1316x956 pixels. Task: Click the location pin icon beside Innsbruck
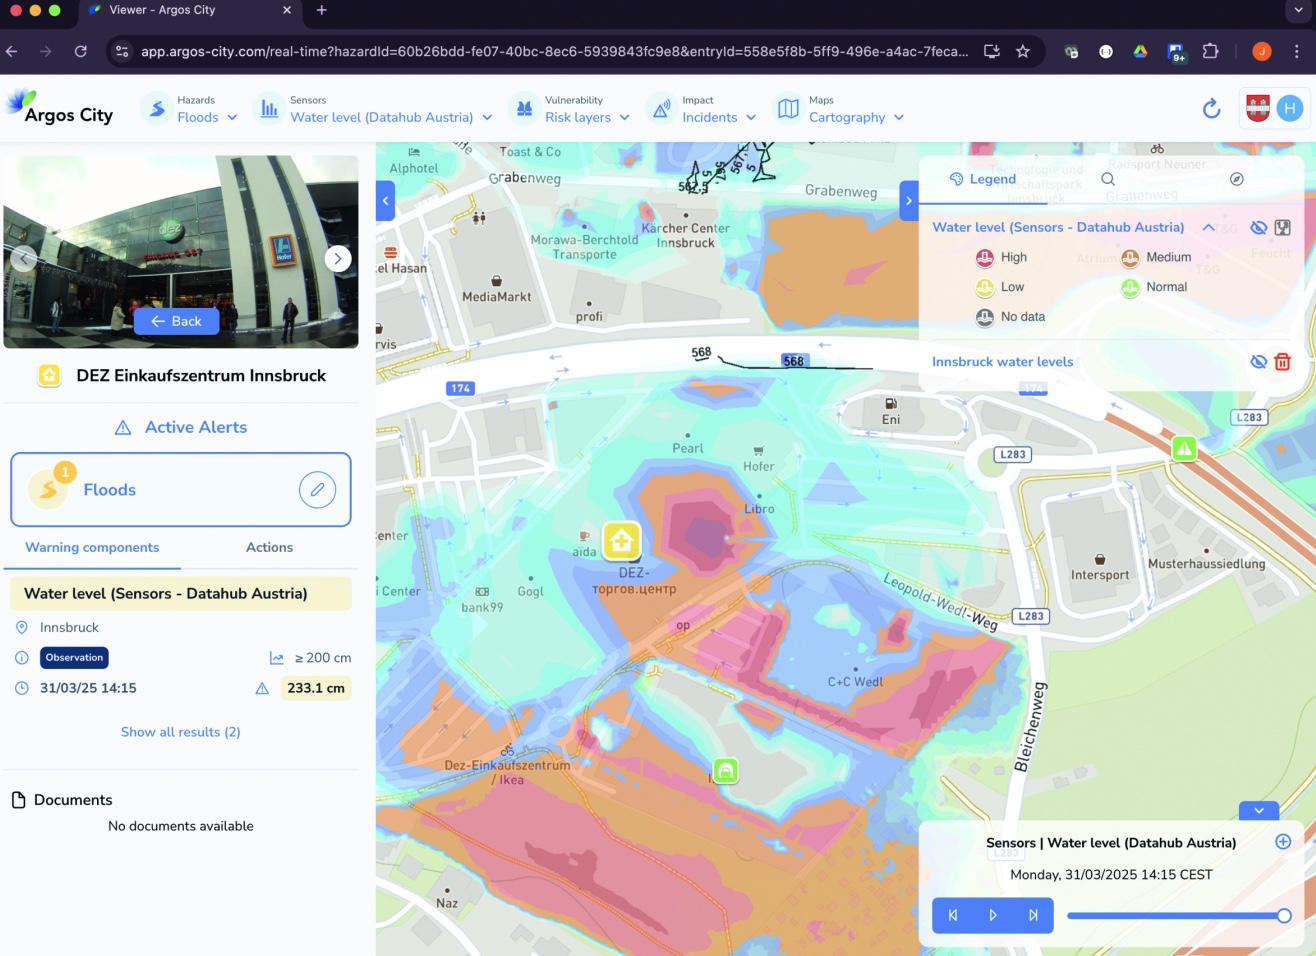(22, 628)
